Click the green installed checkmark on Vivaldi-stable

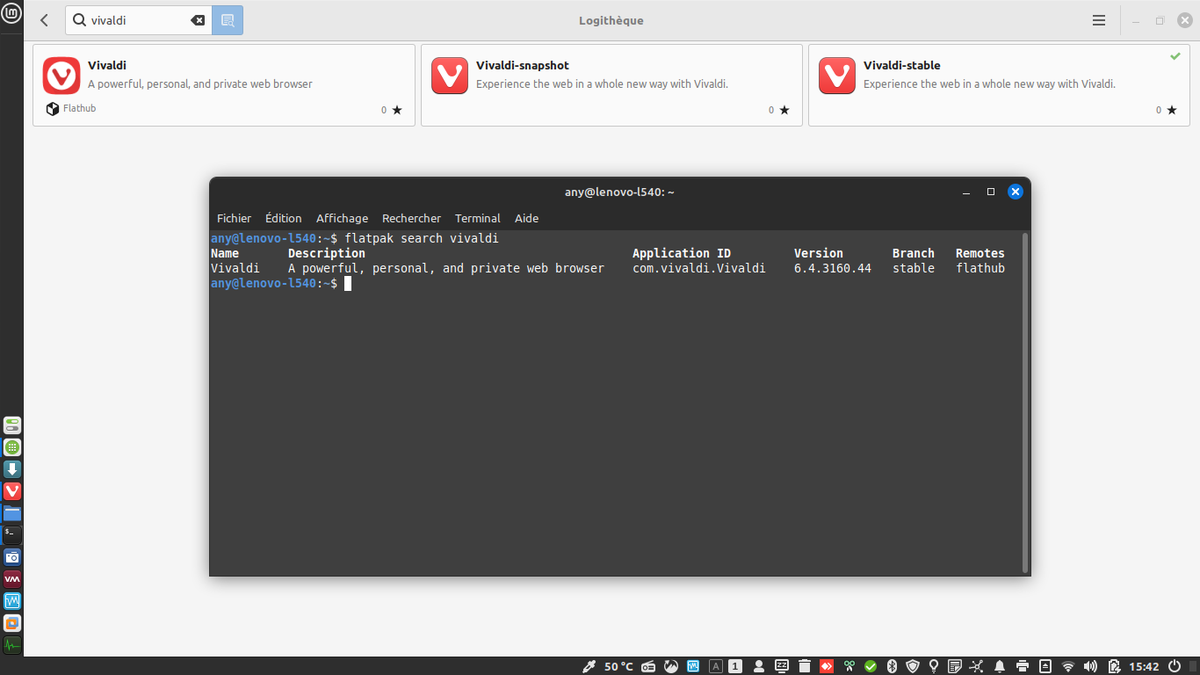click(x=1175, y=57)
